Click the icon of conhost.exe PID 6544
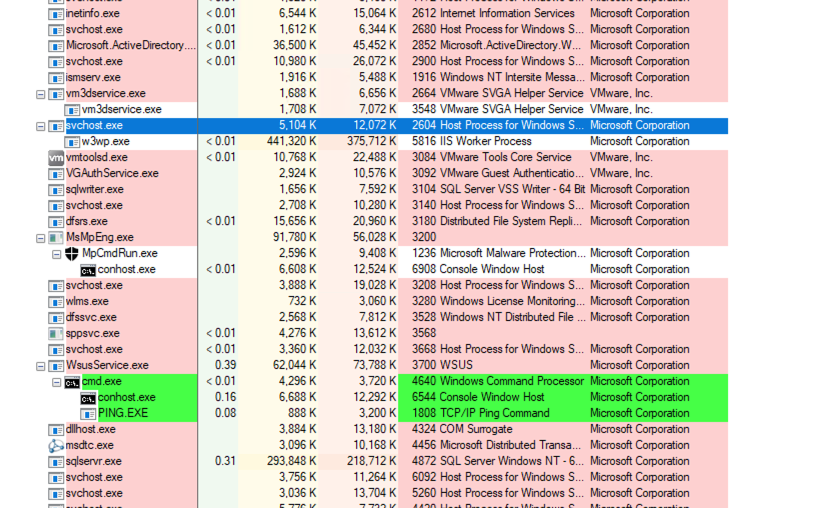 pos(88,398)
